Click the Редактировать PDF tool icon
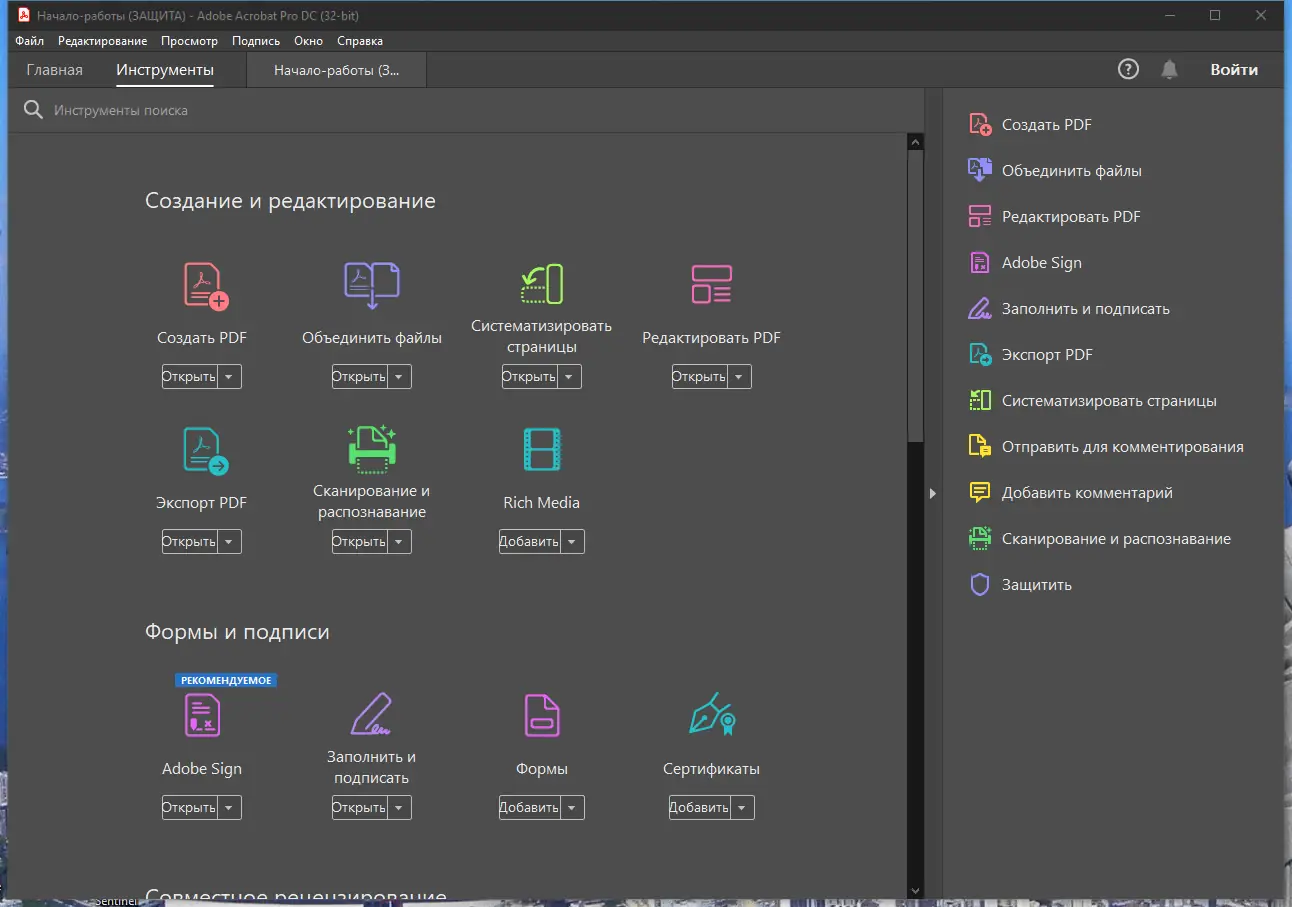Viewport: 1292px width, 907px height. [x=711, y=285]
